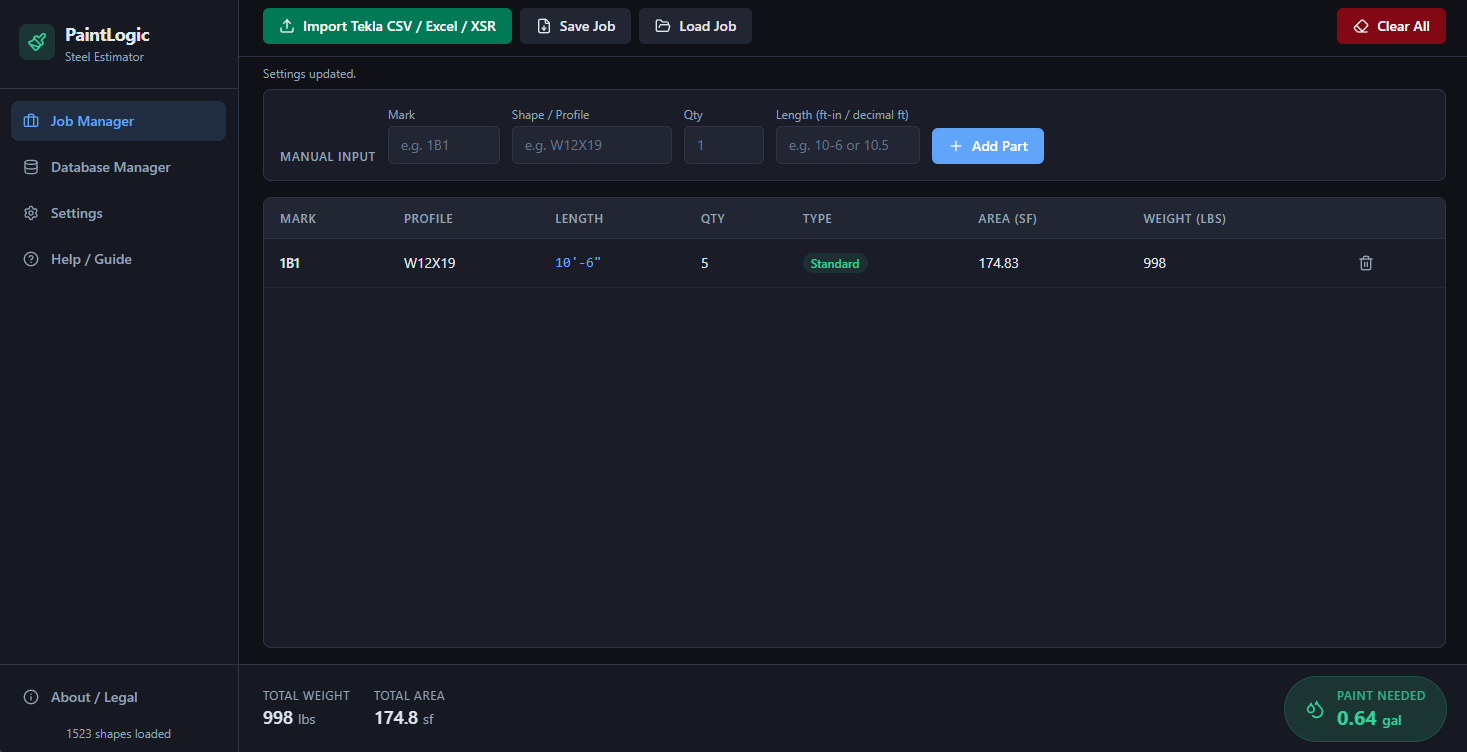Viewport: 1467px width, 752px height.
Task: Click the PROFILE column header
Action: point(428,219)
